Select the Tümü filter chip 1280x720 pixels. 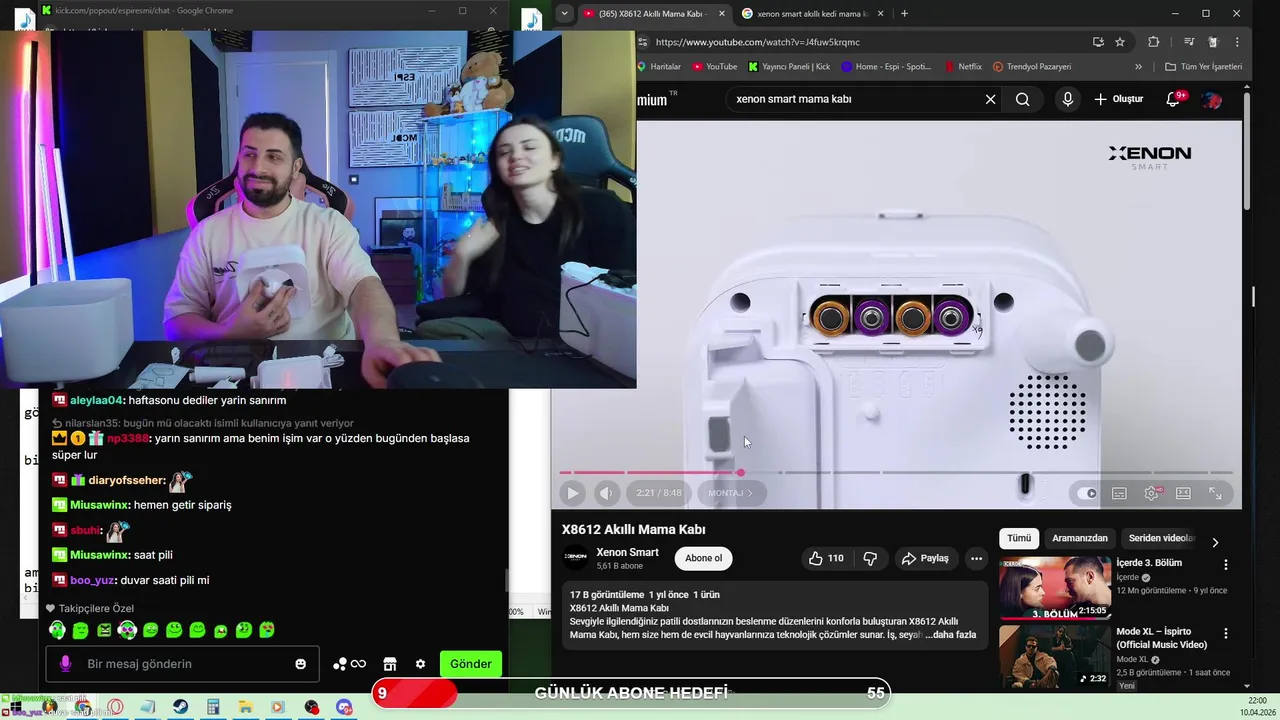tap(1019, 538)
